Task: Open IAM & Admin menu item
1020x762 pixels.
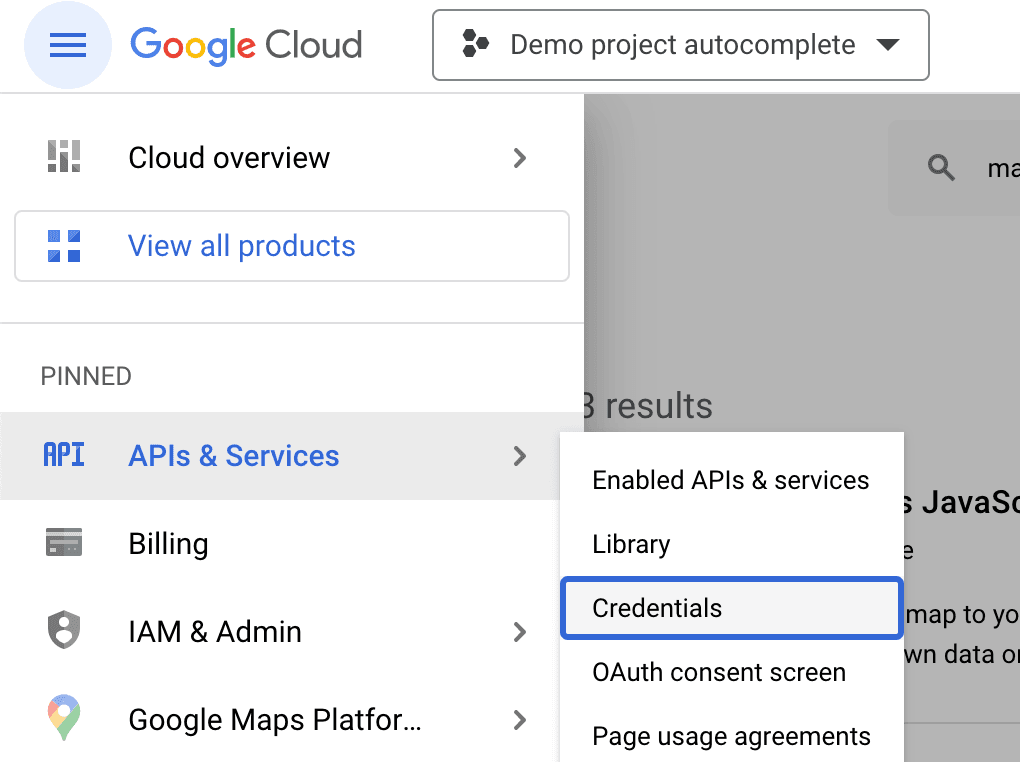Action: click(280, 631)
